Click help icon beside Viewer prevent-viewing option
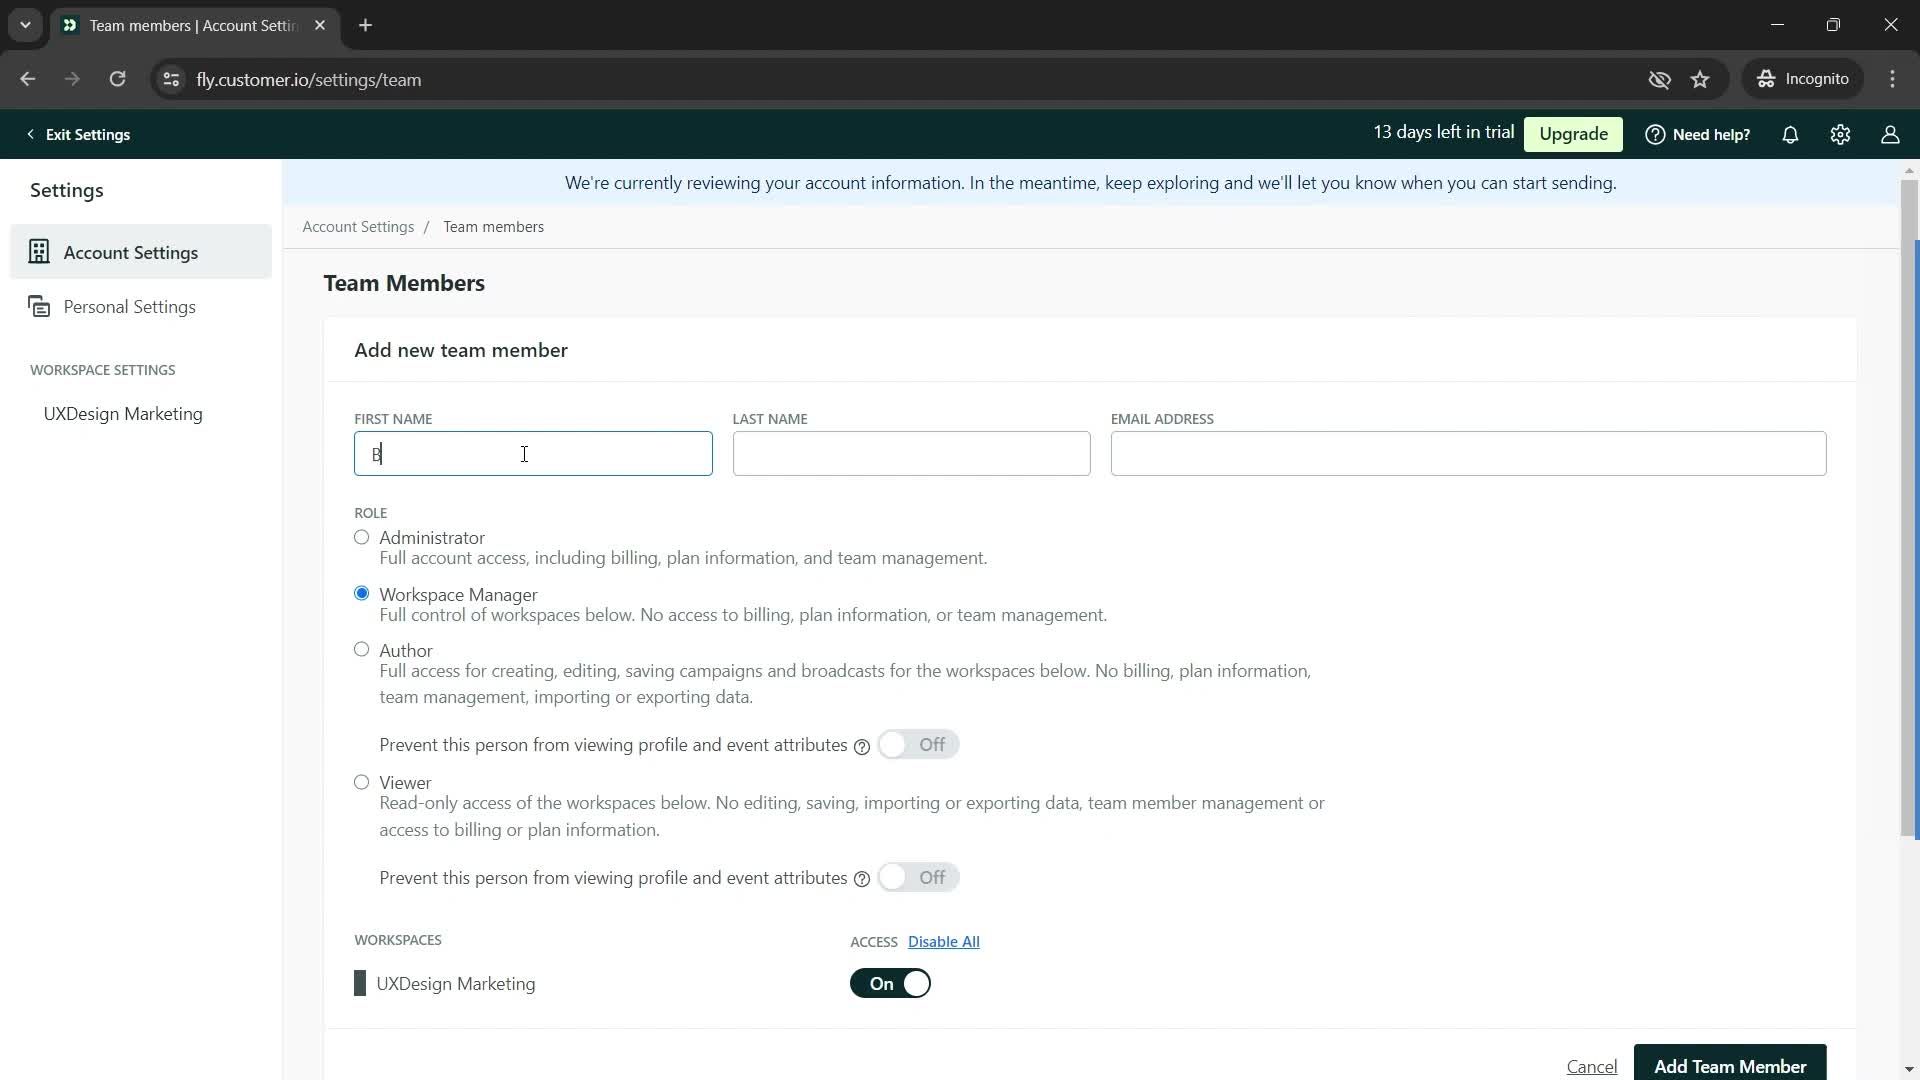This screenshot has width=1920, height=1080. coord(862,879)
